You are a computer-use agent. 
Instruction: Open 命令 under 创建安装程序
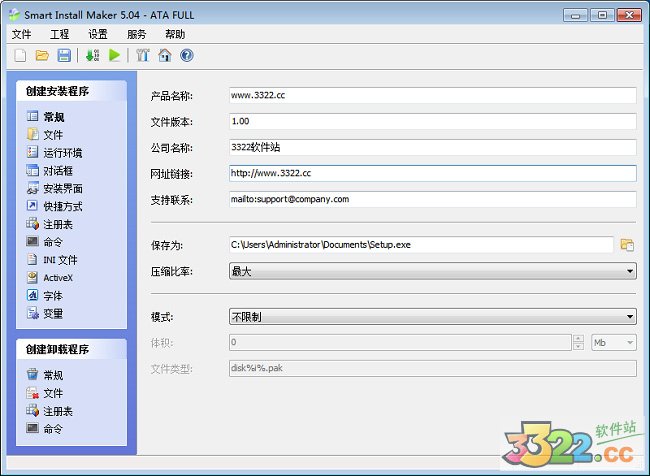[53, 242]
